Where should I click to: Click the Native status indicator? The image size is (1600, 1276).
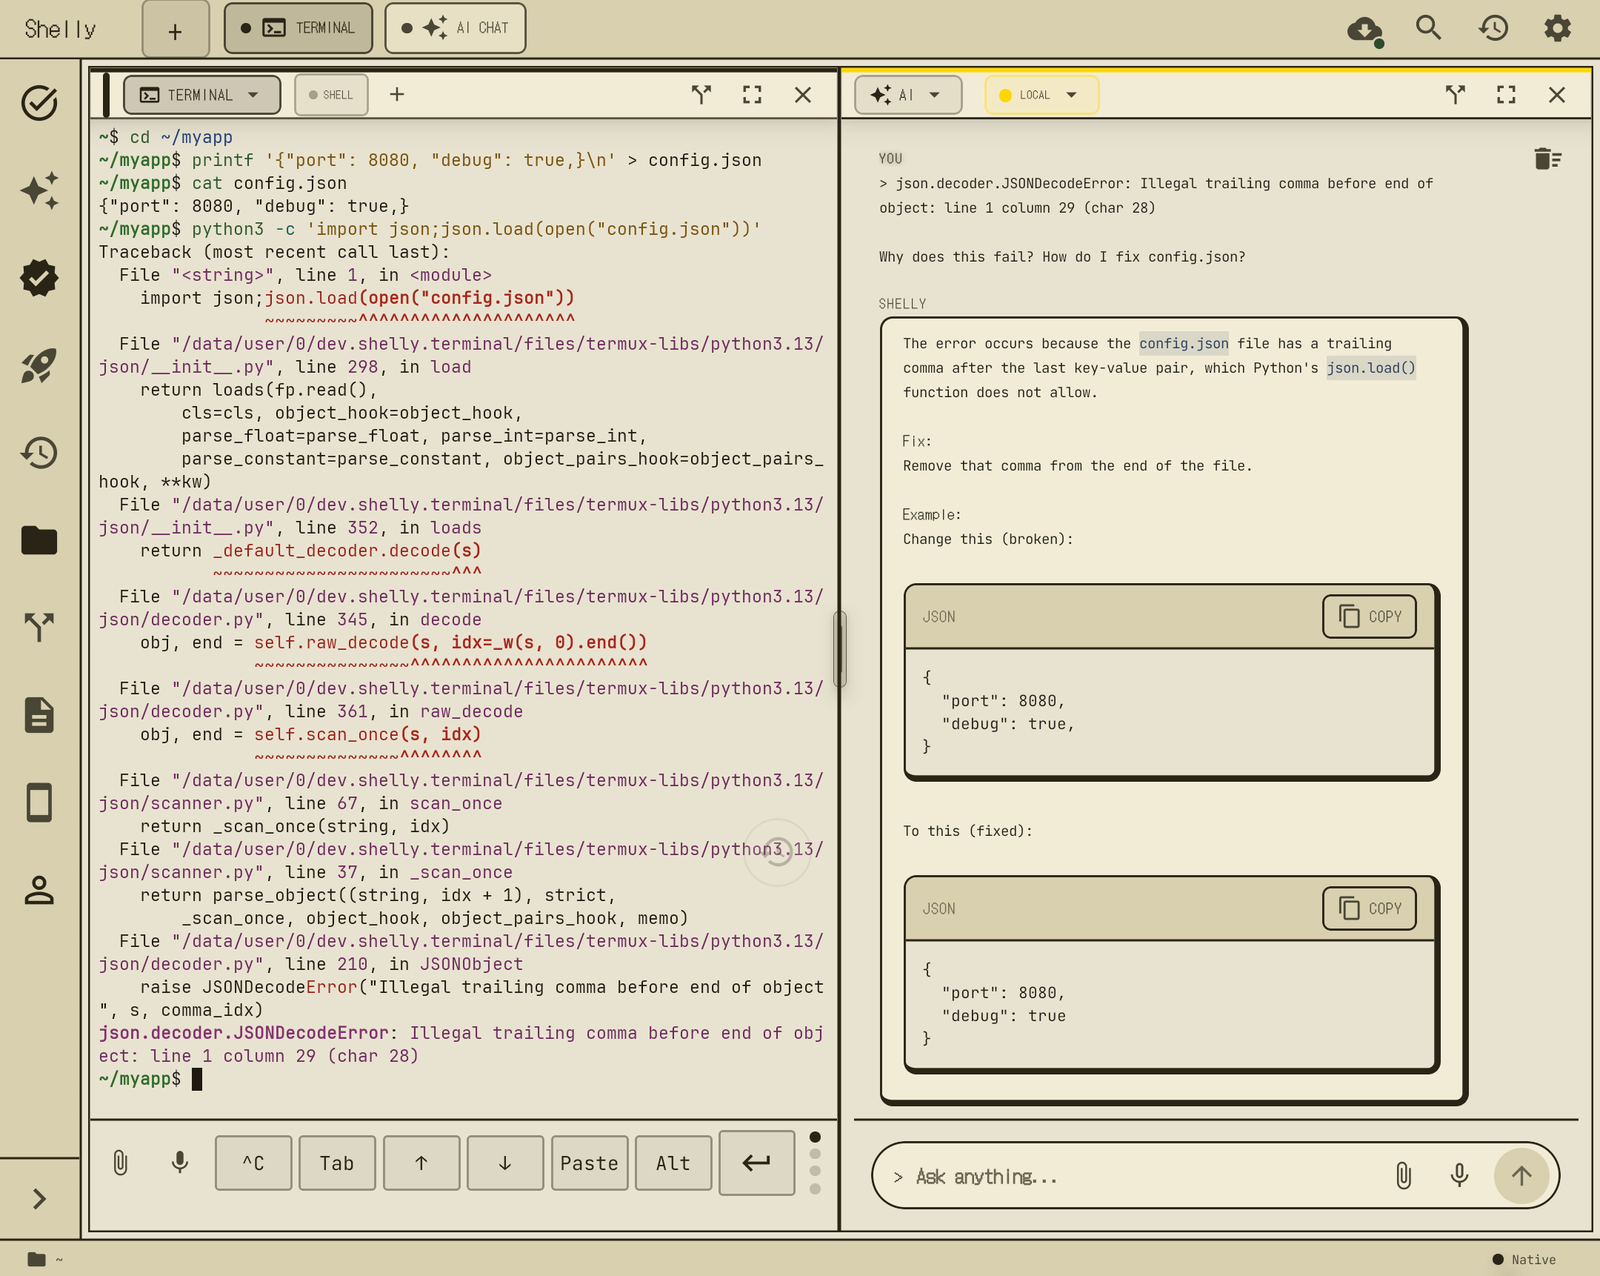tap(1524, 1259)
